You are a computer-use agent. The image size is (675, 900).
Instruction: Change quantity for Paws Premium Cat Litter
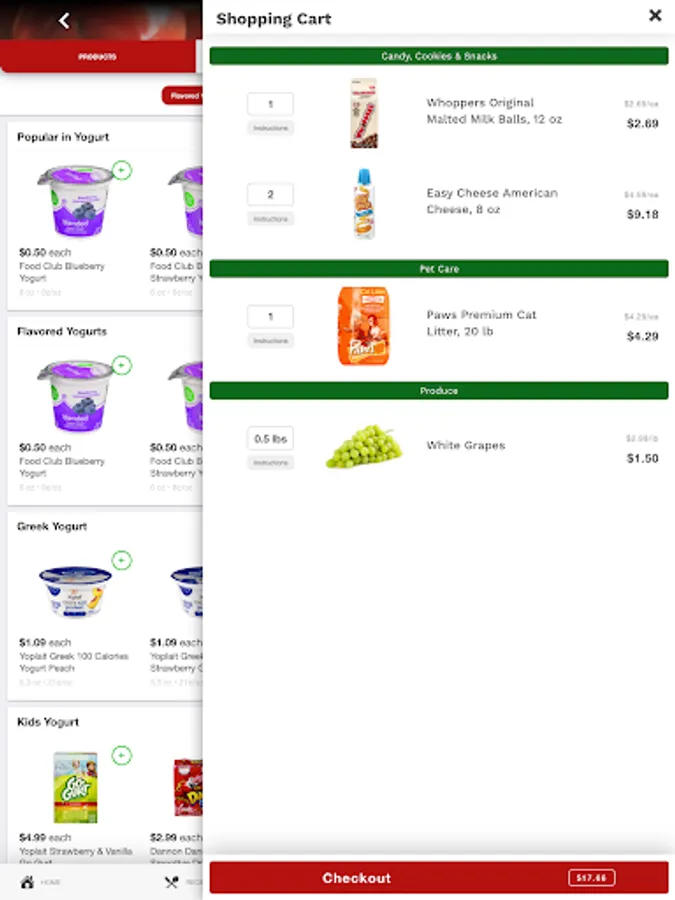click(270, 316)
